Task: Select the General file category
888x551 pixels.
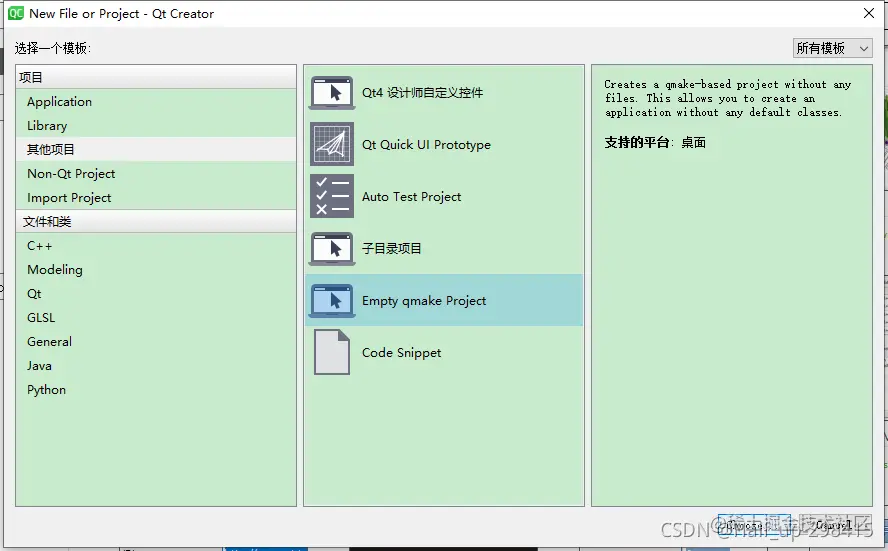Action: tap(156, 341)
